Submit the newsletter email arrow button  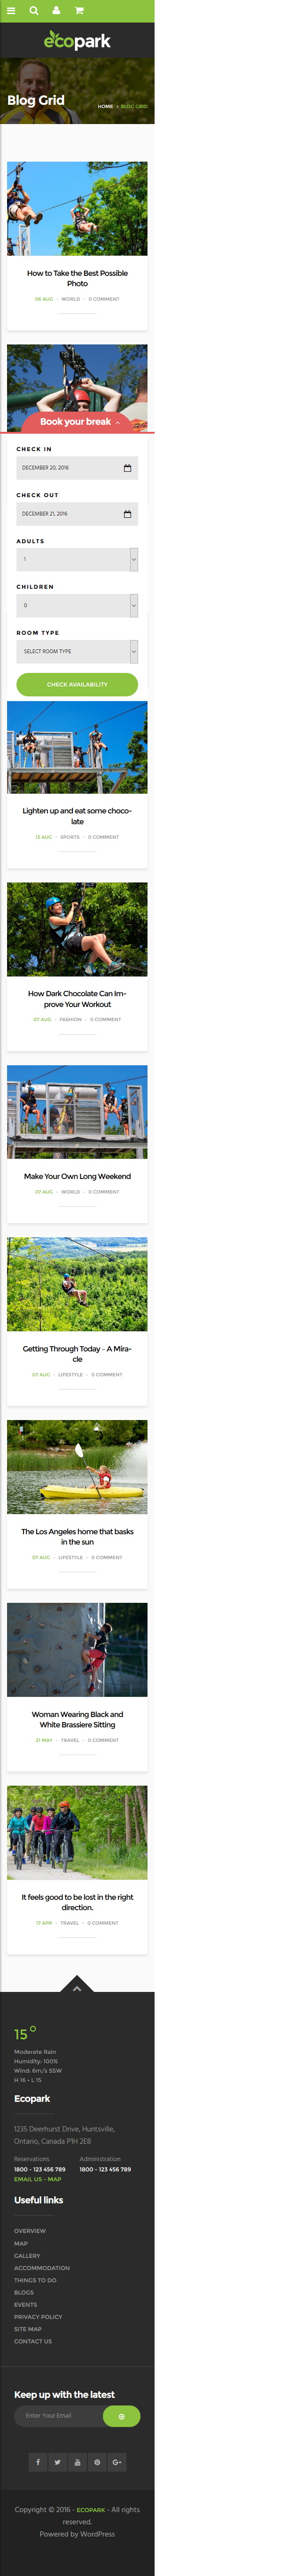pyautogui.click(x=121, y=2415)
